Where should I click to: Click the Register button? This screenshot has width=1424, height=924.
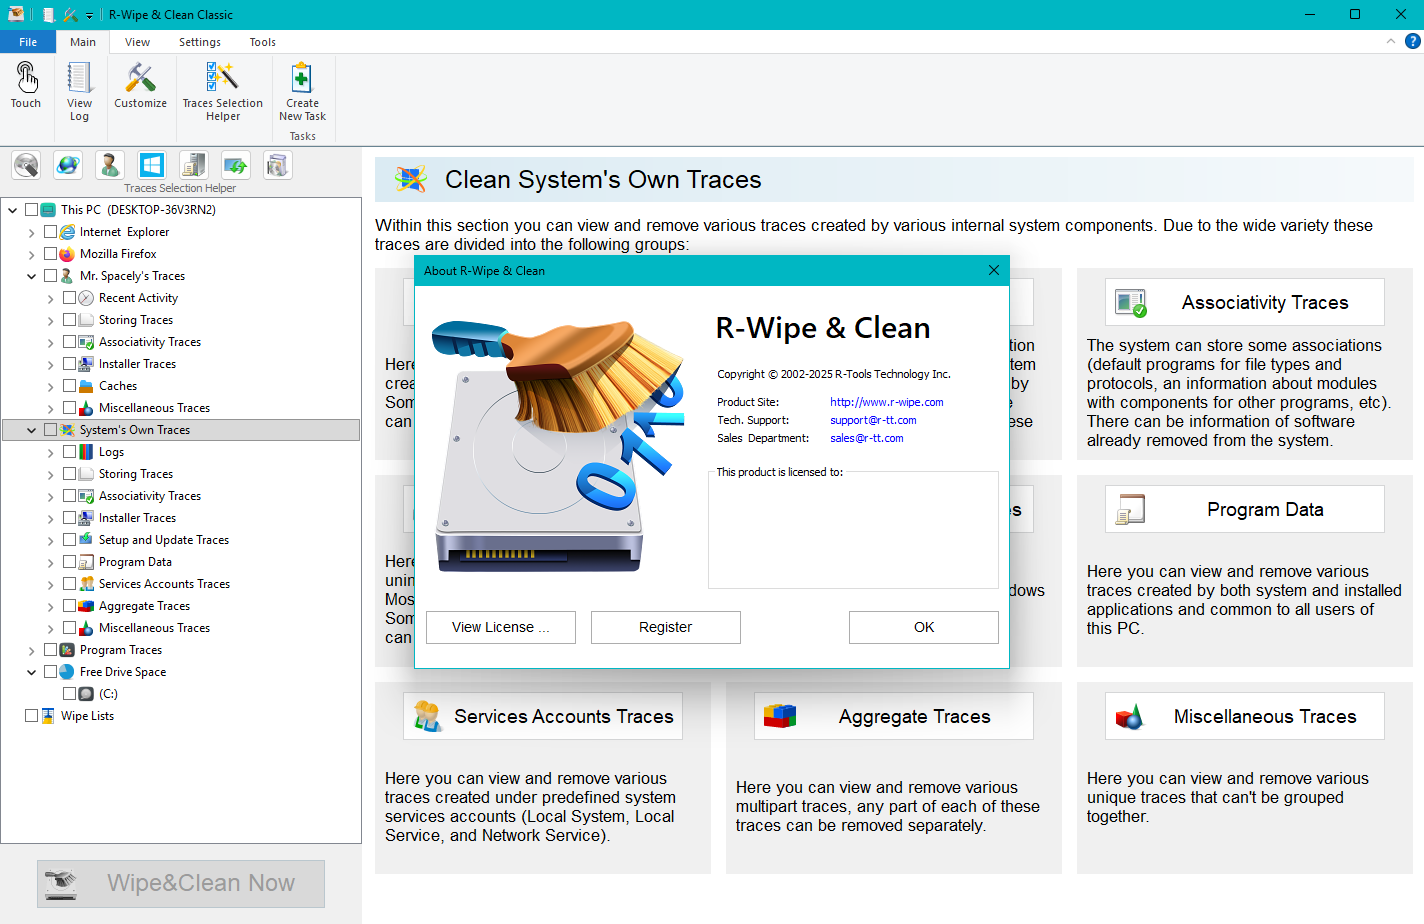tap(666, 627)
